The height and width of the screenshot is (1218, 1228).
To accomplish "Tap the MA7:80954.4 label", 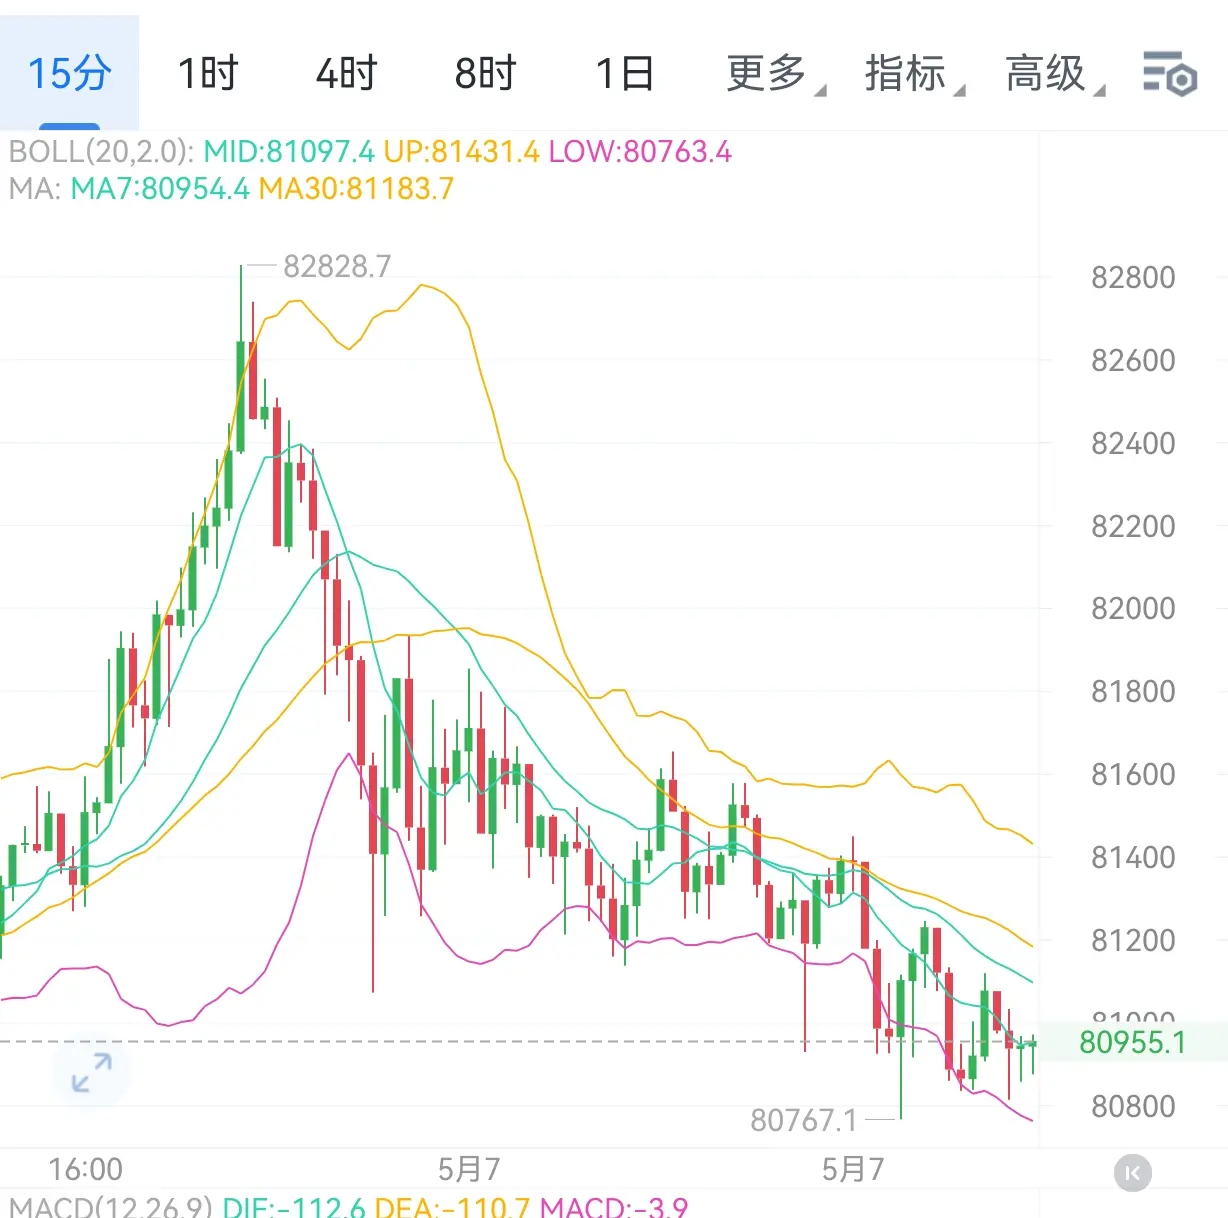I will [160, 188].
